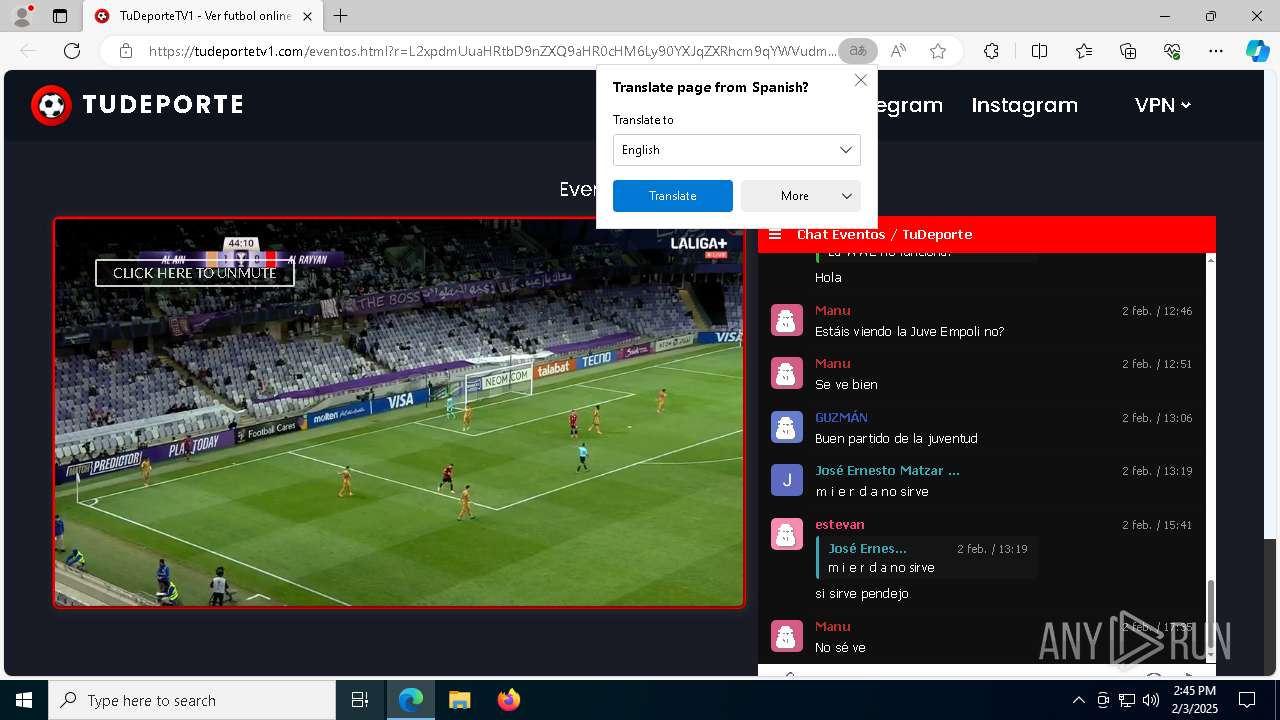Click the page vertical scrollbar thumb
The width and height of the screenshot is (1280, 720).
pyautogui.click(x=1270, y=607)
